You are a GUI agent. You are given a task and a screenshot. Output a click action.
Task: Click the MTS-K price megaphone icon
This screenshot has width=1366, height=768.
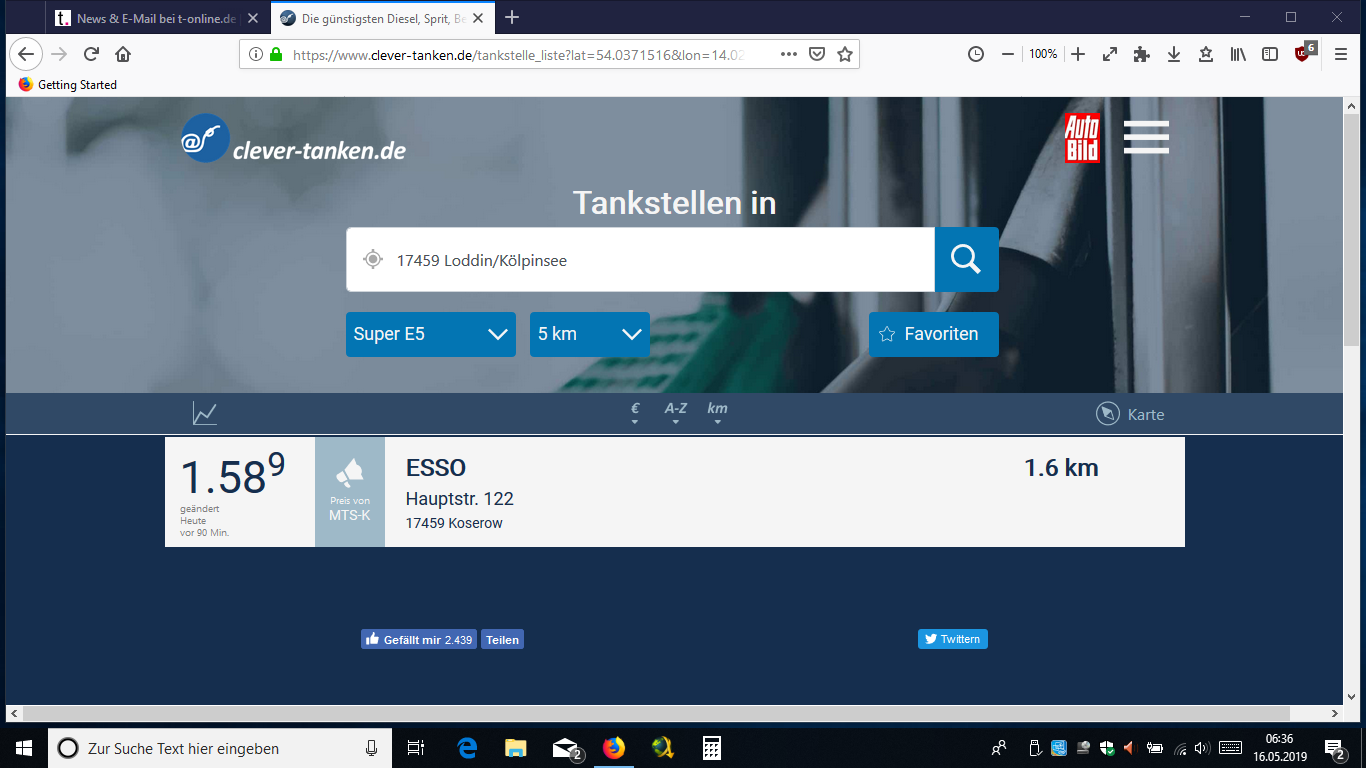(349, 472)
